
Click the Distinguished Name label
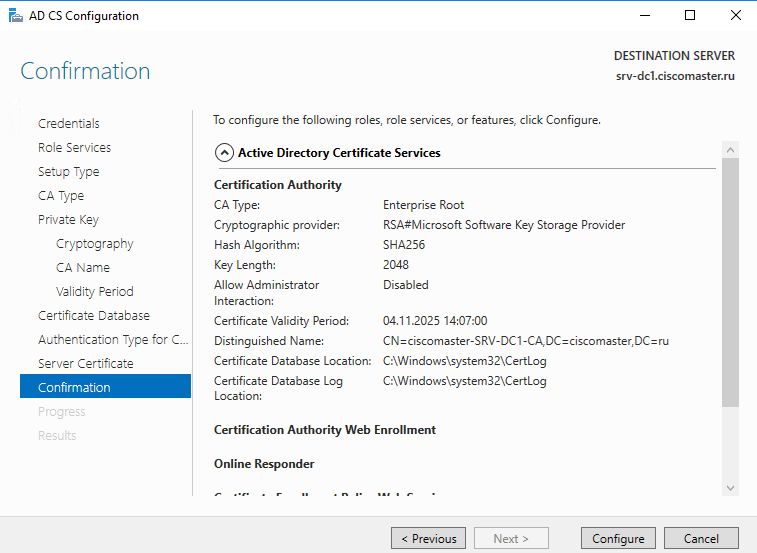[x=269, y=341]
